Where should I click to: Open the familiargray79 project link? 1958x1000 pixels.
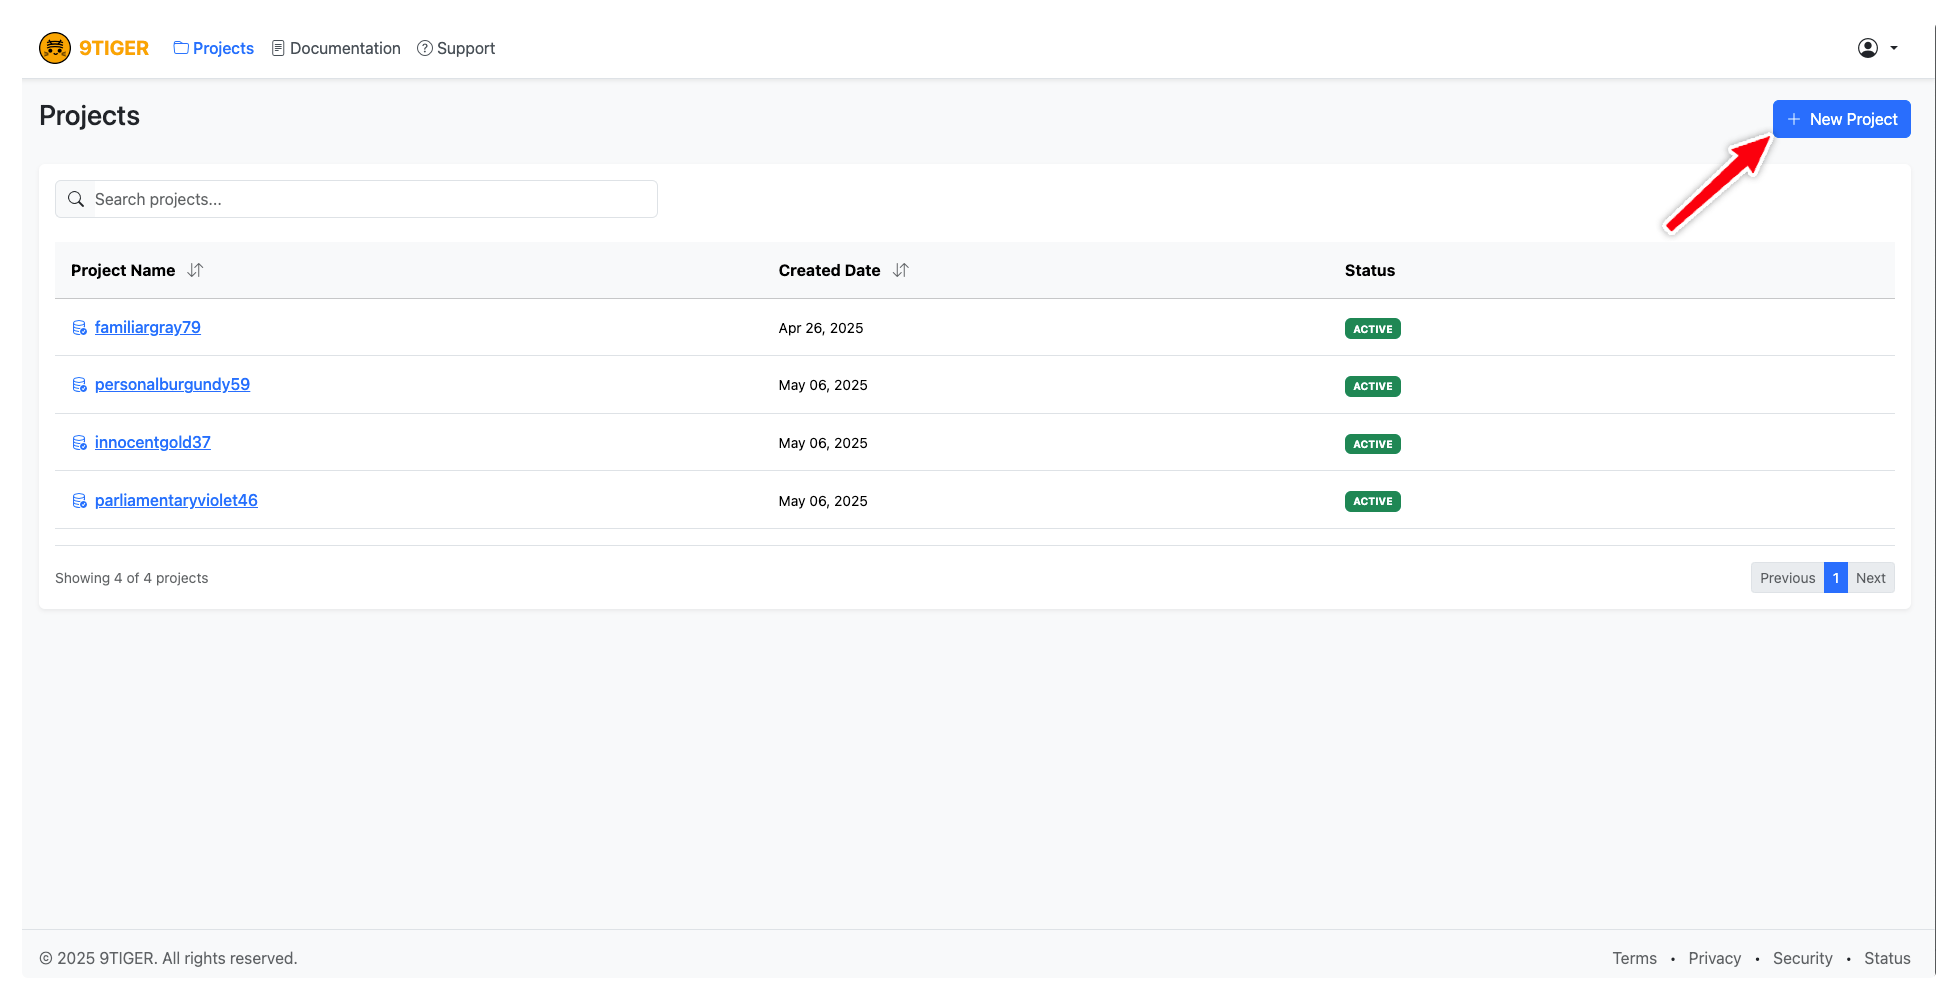coord(148,327)
